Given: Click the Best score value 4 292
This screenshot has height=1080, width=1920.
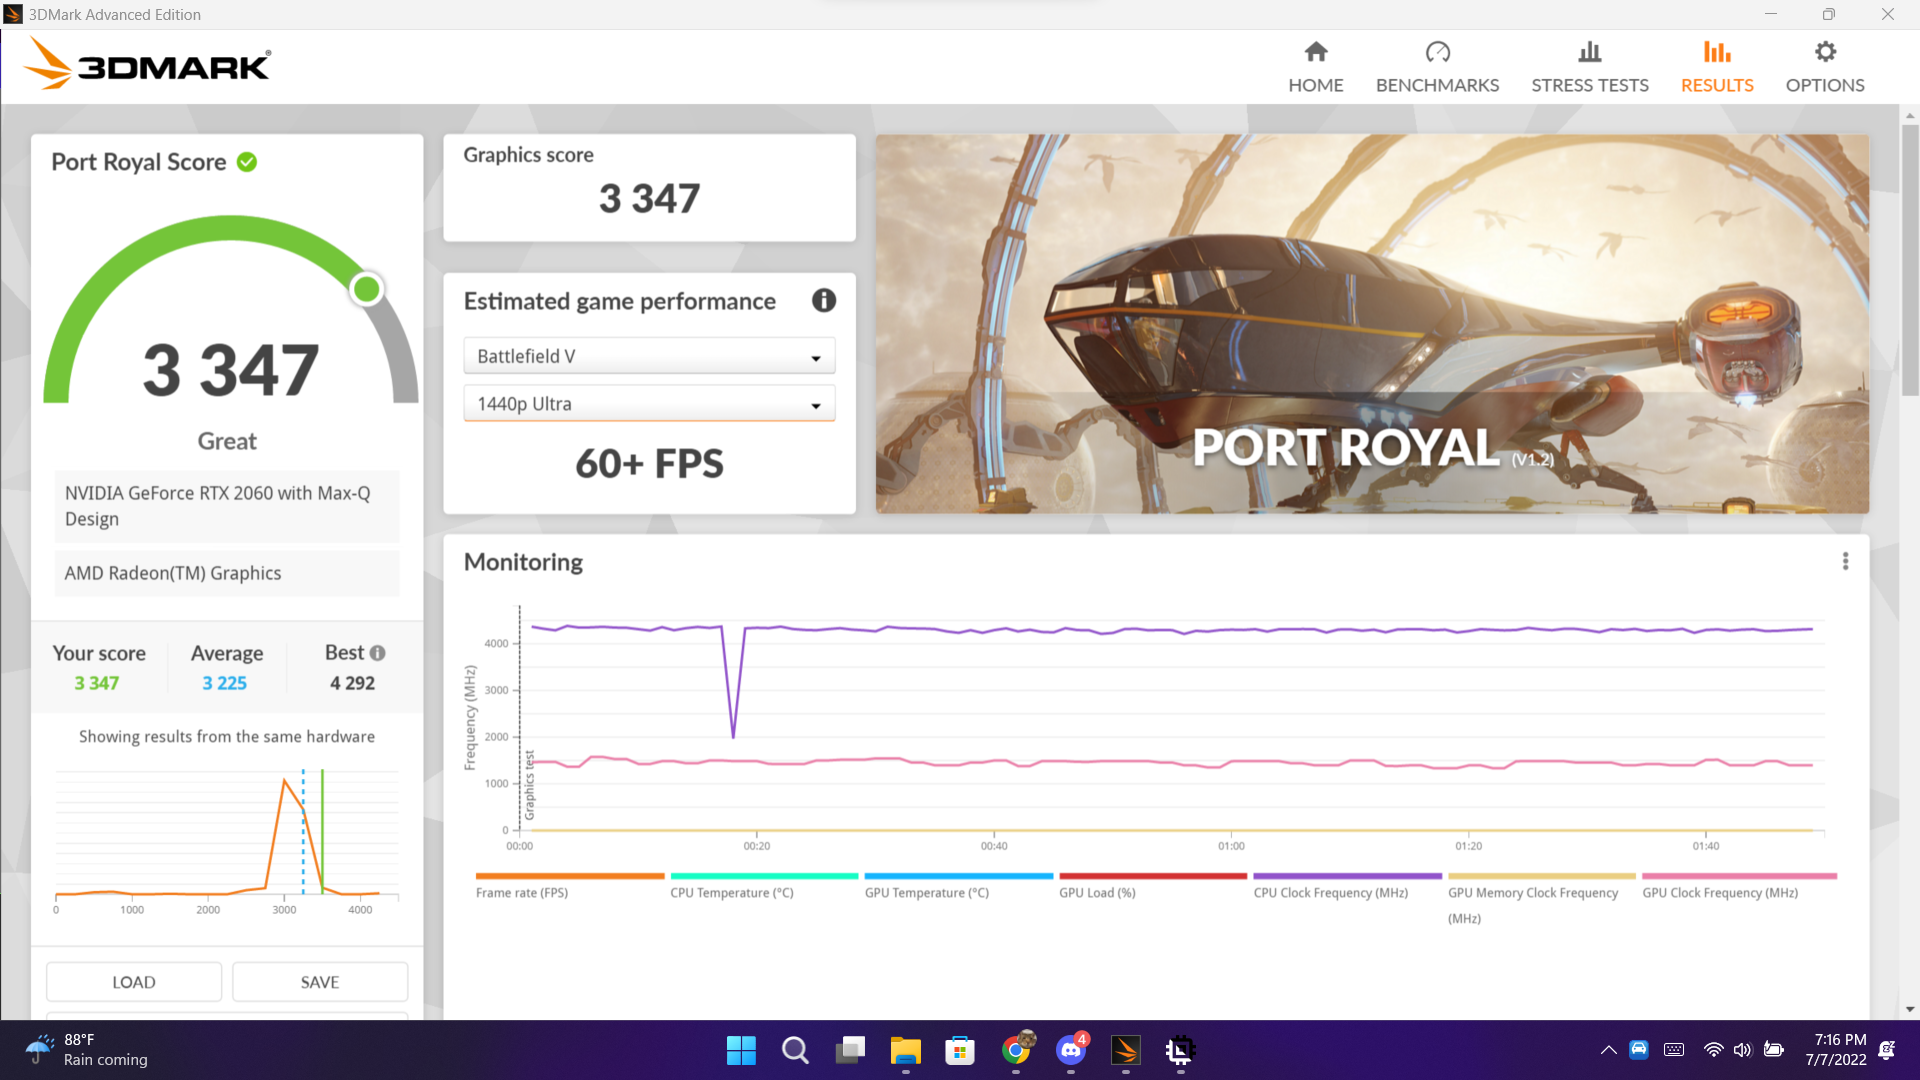Looking at the screenshot, I should (352, 683).
